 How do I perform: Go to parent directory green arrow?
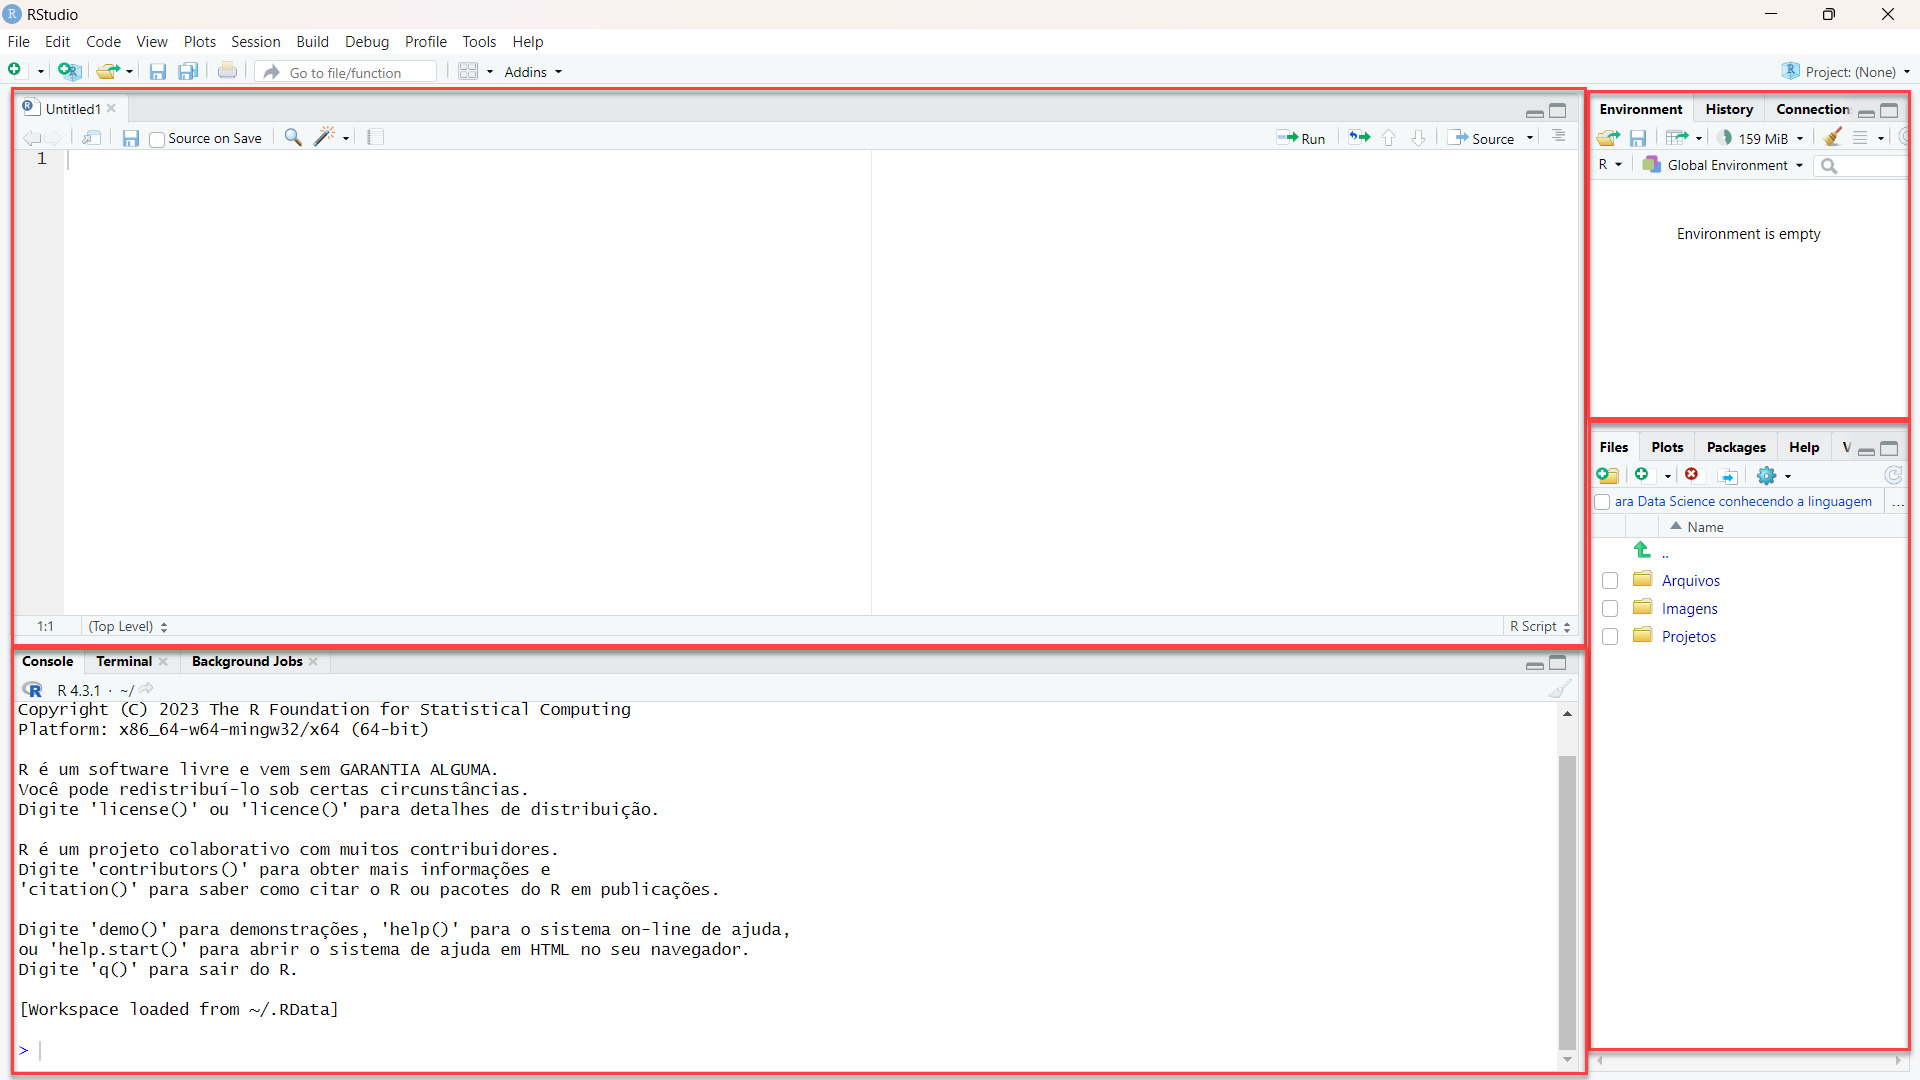click(x=1642, y=550)
